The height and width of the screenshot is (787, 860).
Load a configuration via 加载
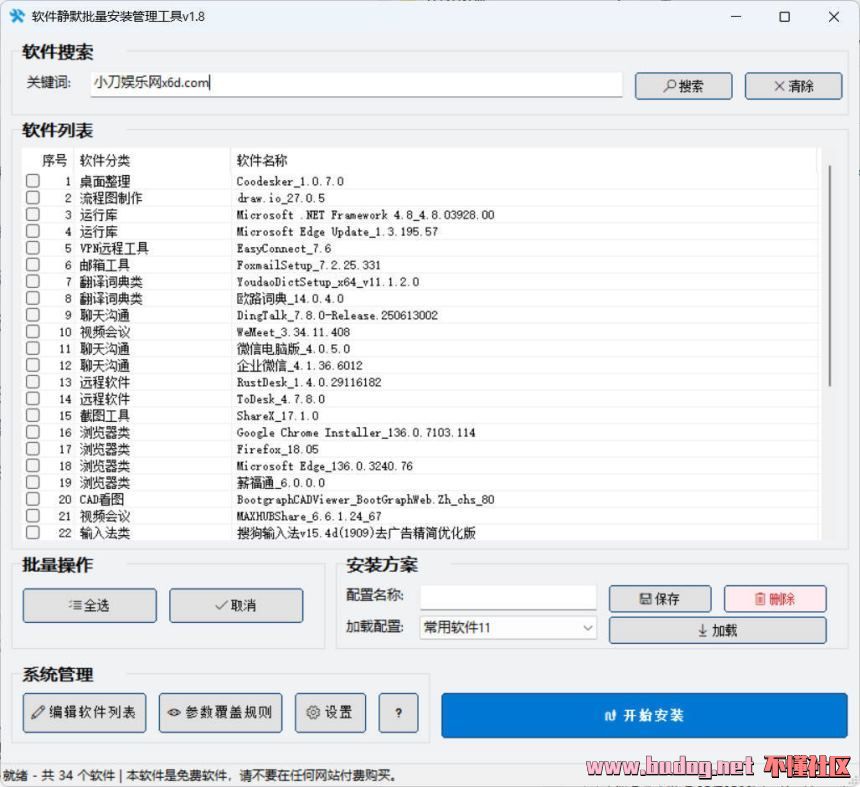coord(717,630)
